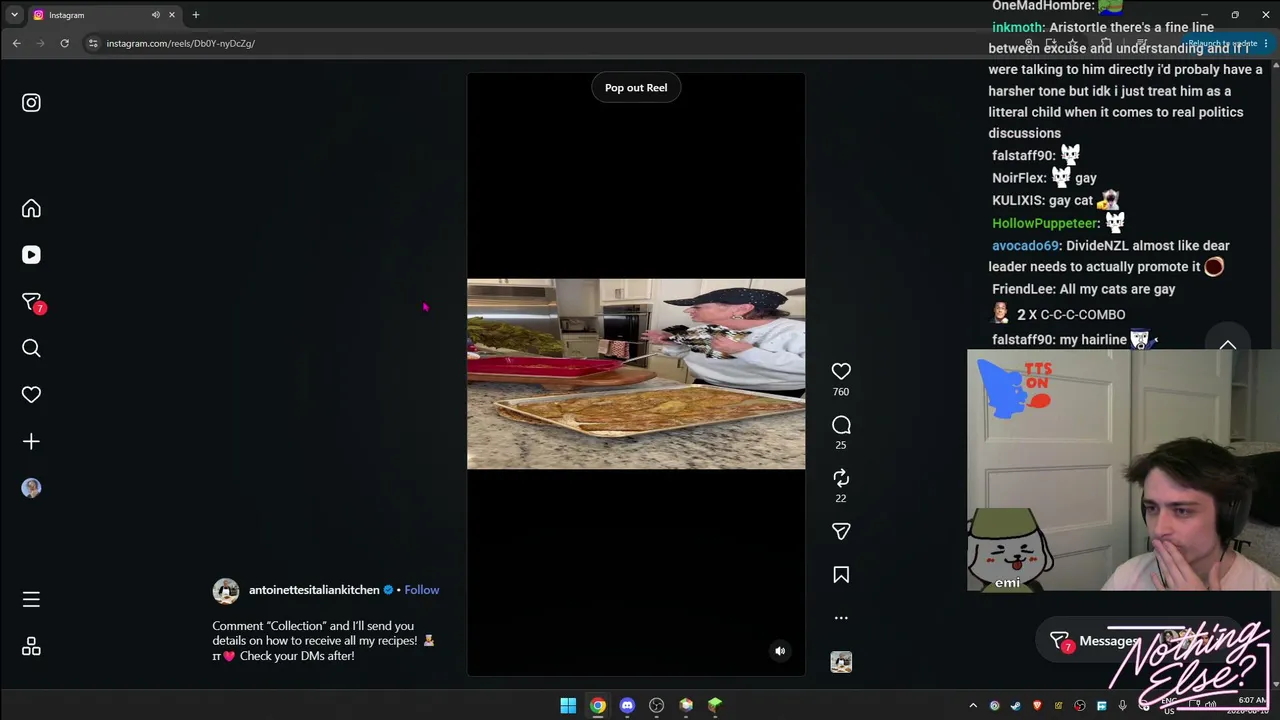Like the reel with heart icon
The image size is (1280, 720).
(x=841, y=371)
